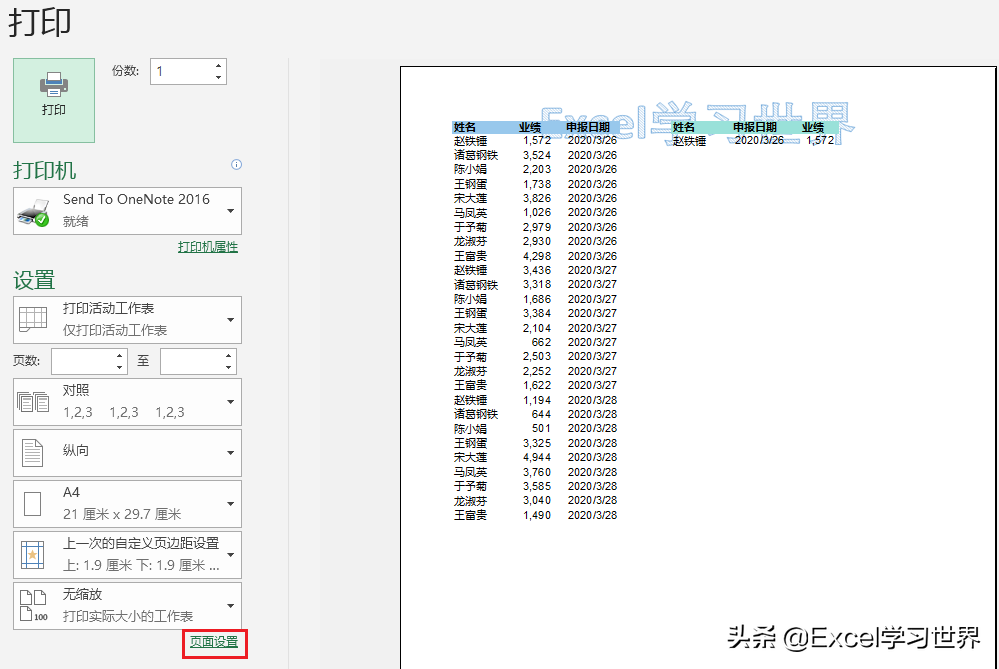Click the 21 厘米 x 29.7 厘米 text
This screenshot has width=999, height=669.
tap(122, 514)
